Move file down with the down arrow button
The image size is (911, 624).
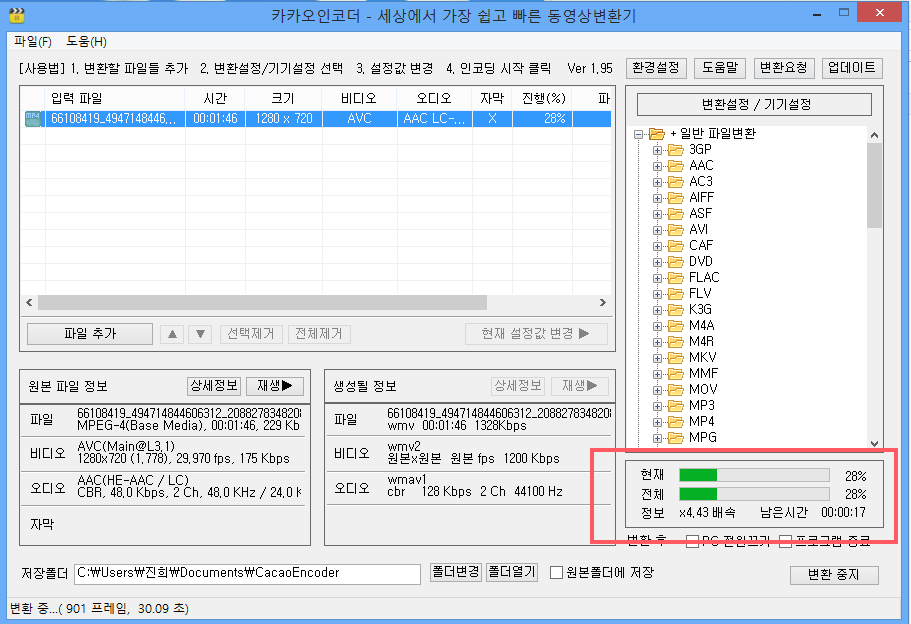click(x=200, y=334)
